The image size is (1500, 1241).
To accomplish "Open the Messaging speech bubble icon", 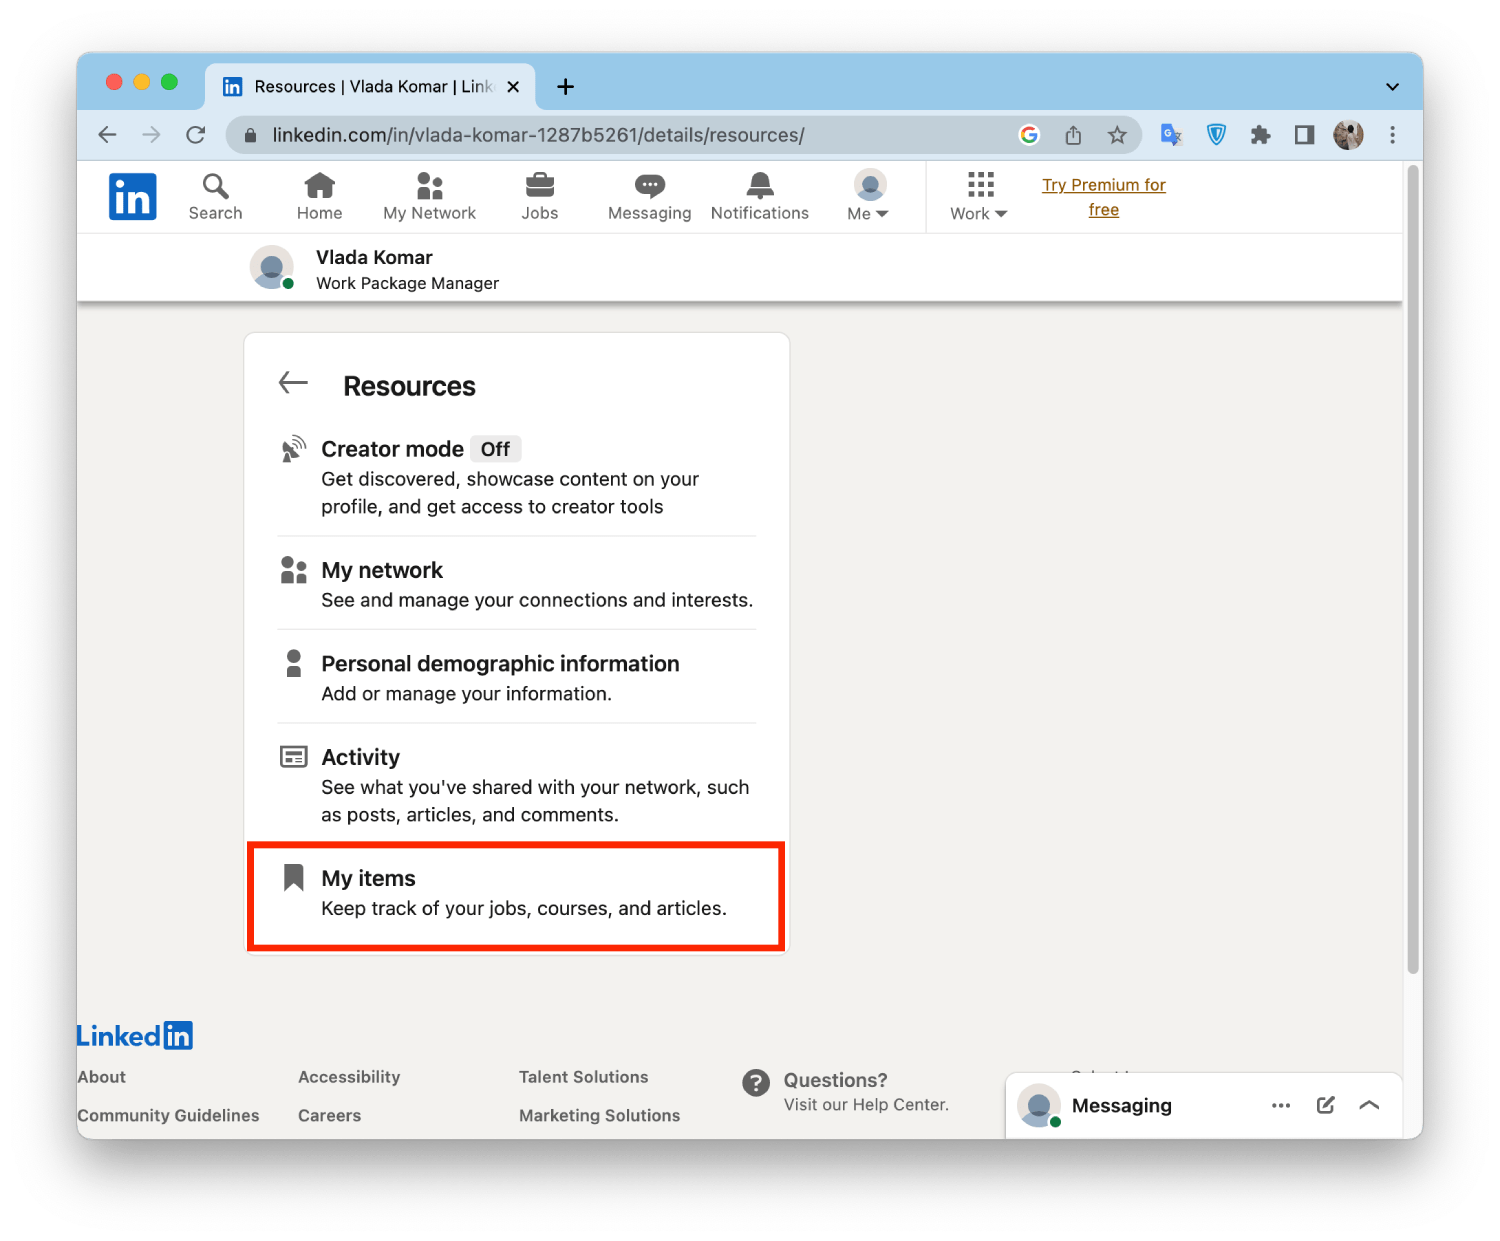I will point(648,196).
